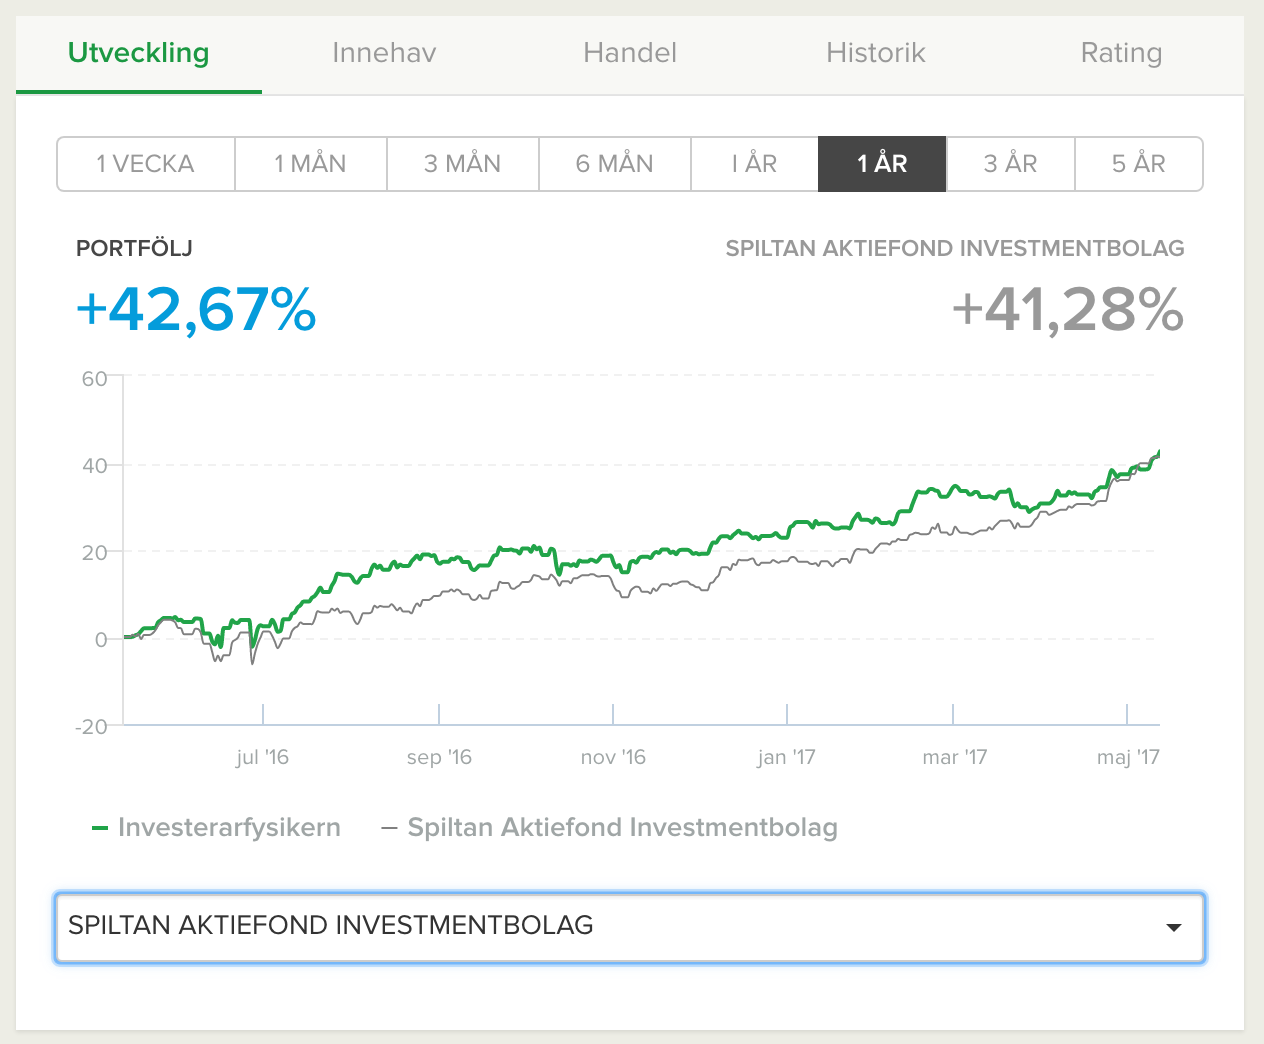This screenshot has height=1044, width=1264.
Task: Open the Handel tab
Action: (630, 53)
